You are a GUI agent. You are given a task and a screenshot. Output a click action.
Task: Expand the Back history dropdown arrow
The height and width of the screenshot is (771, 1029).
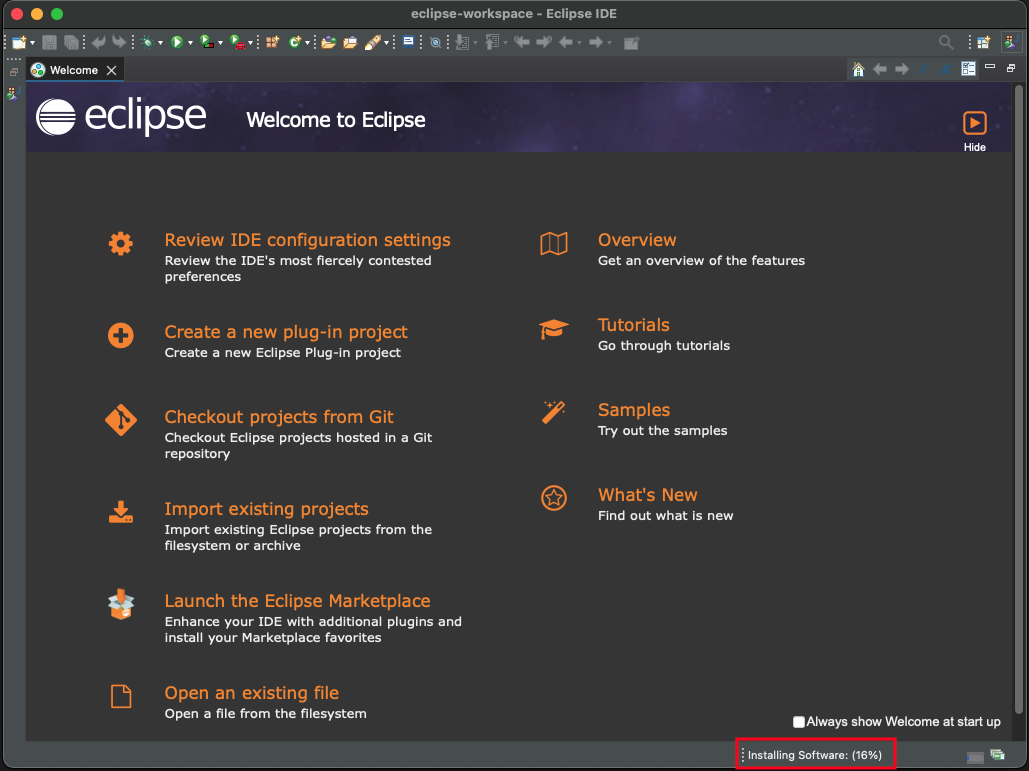579,43
